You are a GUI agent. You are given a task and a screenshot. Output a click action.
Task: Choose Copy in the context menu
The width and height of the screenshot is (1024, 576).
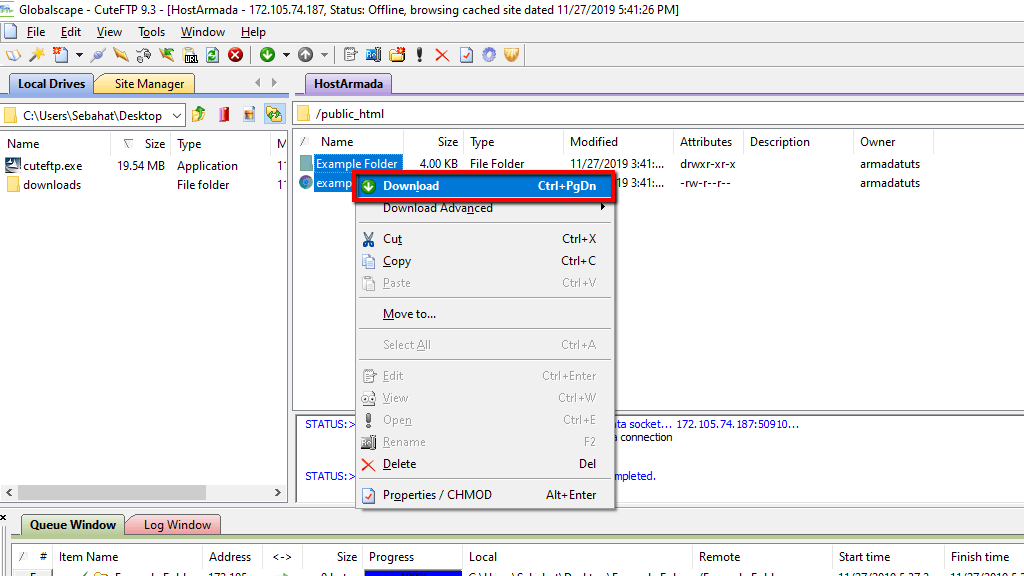[484, 261]
